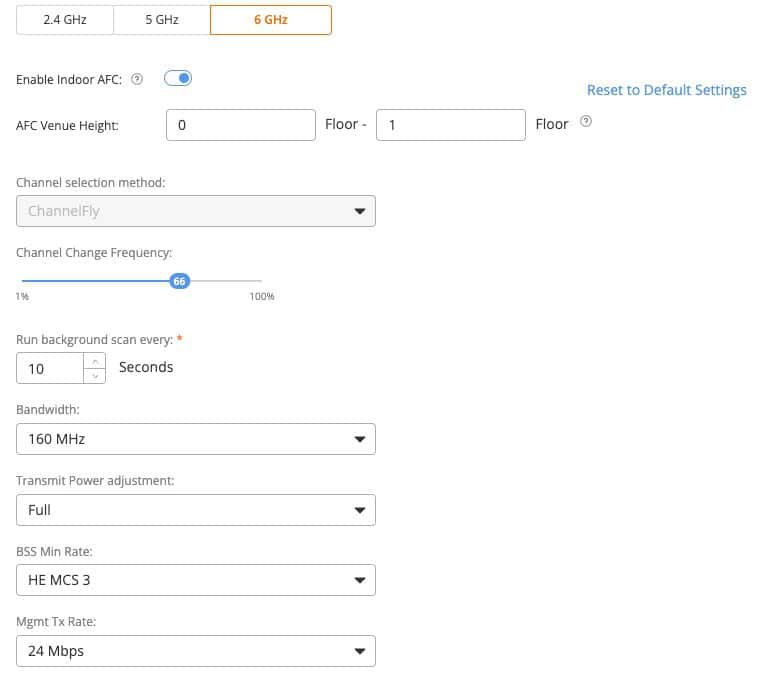Click help icon beside AFC Venue Height Floor
Image resolution: width=758 pixels, height=677 pixels.
pos(585,121)
